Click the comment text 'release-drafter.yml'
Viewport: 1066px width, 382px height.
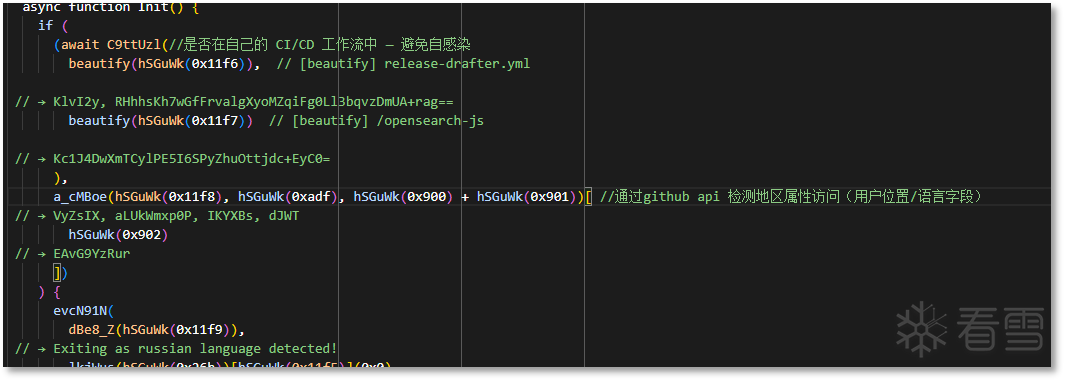click(457, 64)
